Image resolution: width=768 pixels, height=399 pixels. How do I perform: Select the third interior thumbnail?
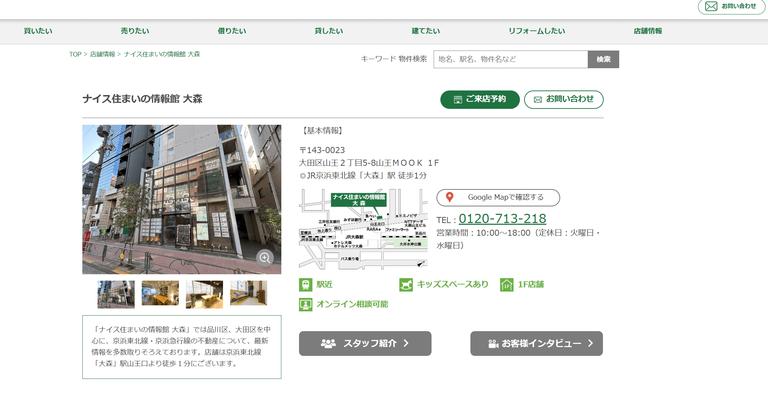(204, 294)
